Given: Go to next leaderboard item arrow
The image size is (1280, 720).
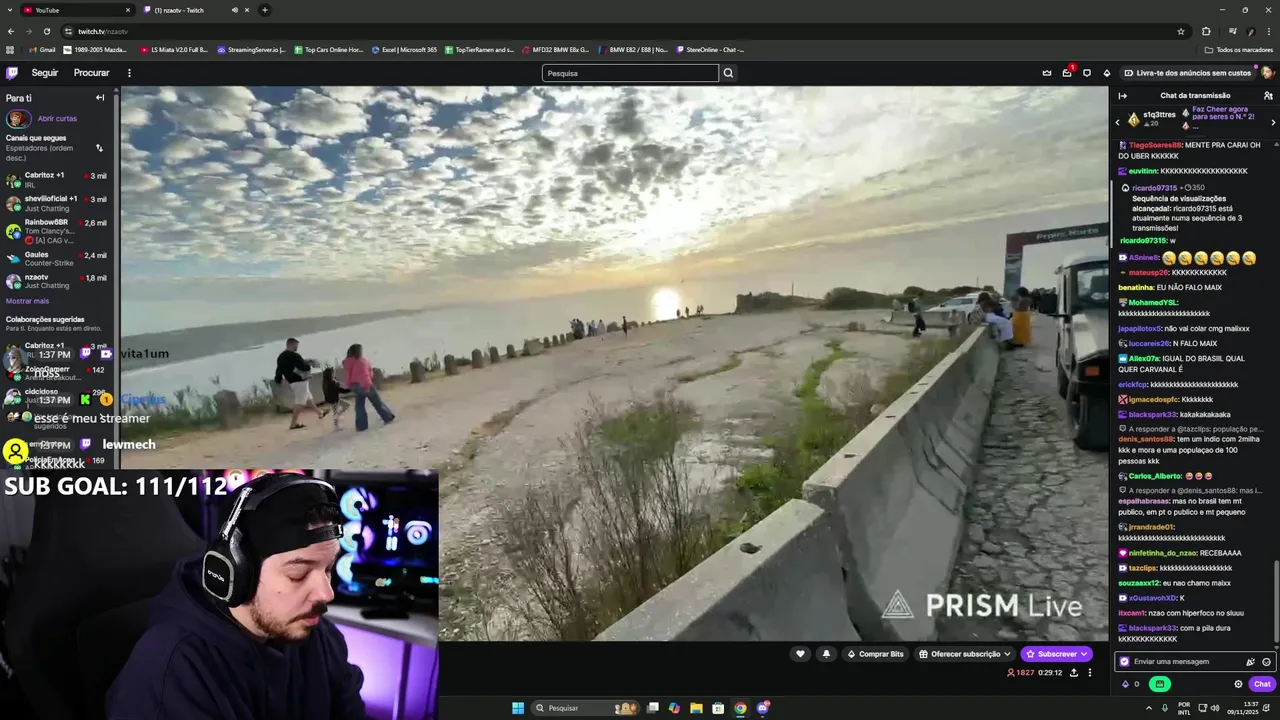Looking at the screenshot, I should tap(1273, 122).
